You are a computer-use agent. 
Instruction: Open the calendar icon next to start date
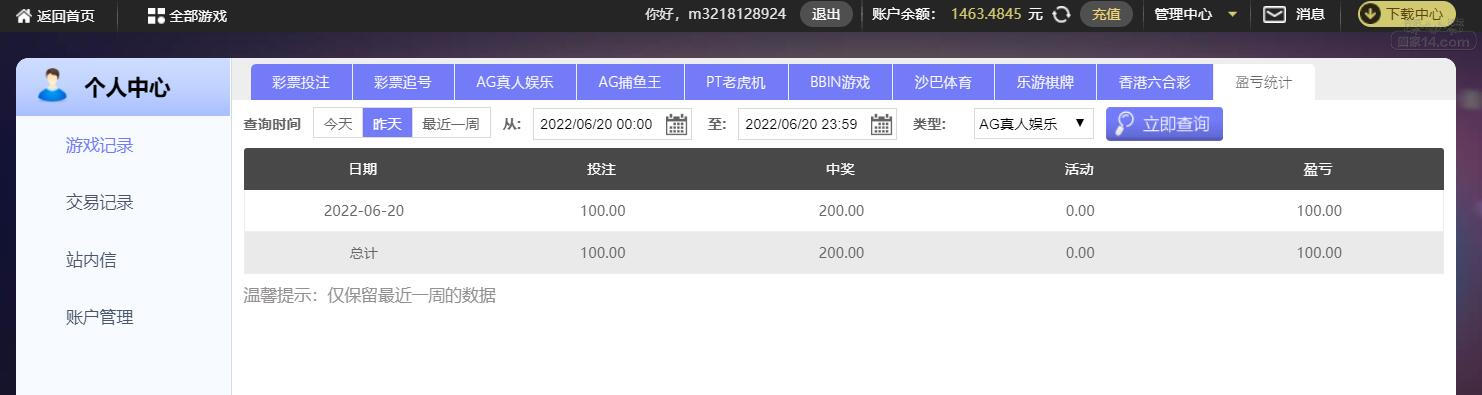coord(677,124)
